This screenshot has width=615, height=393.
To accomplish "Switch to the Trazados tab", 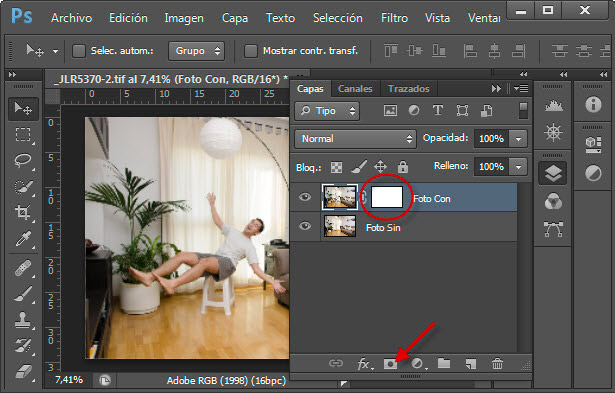I will 409,89.
